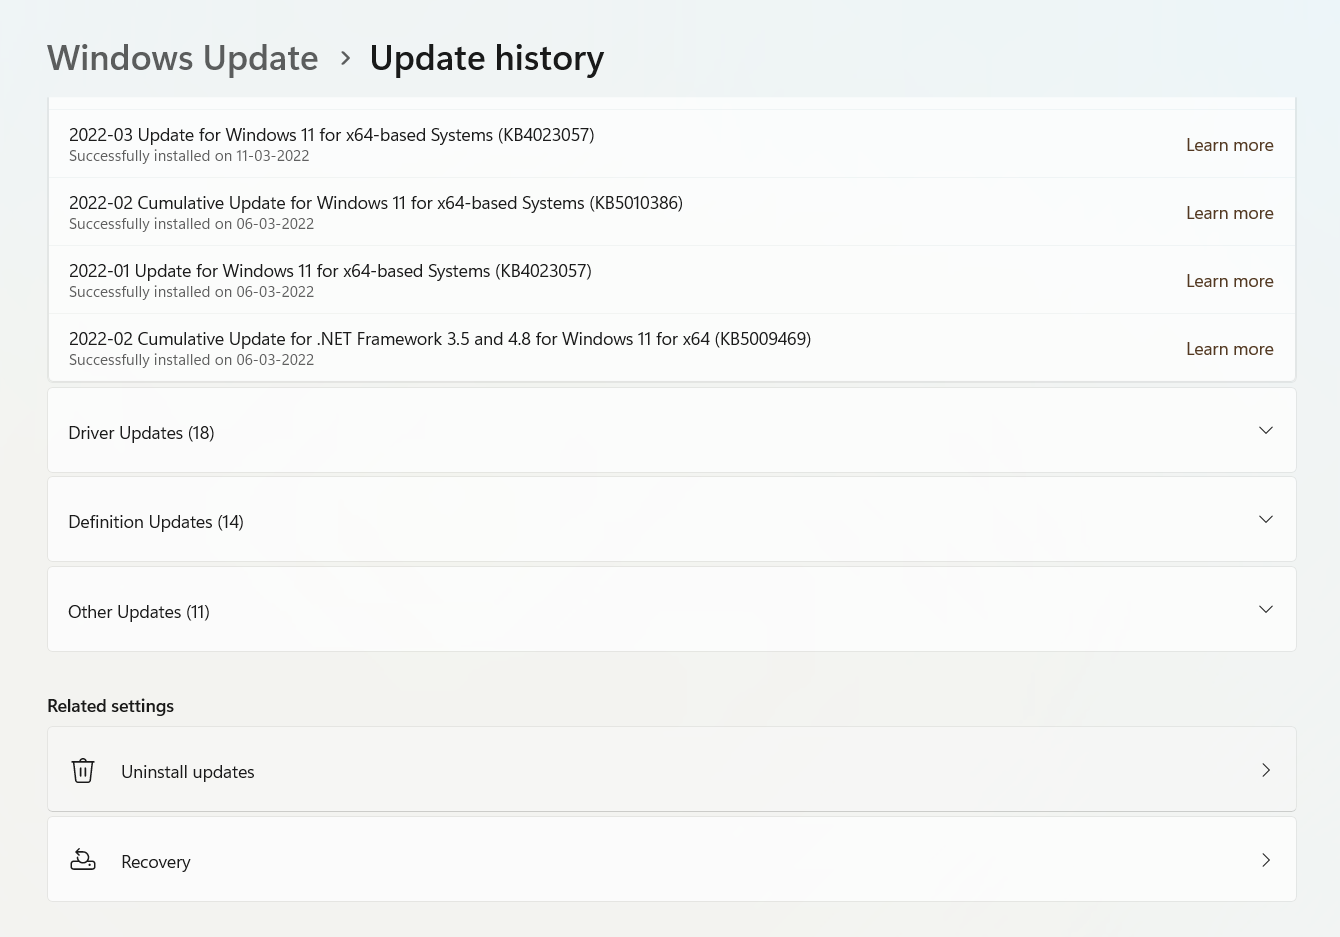Click Definition Updates (14) label

click(x=156, y=522)
